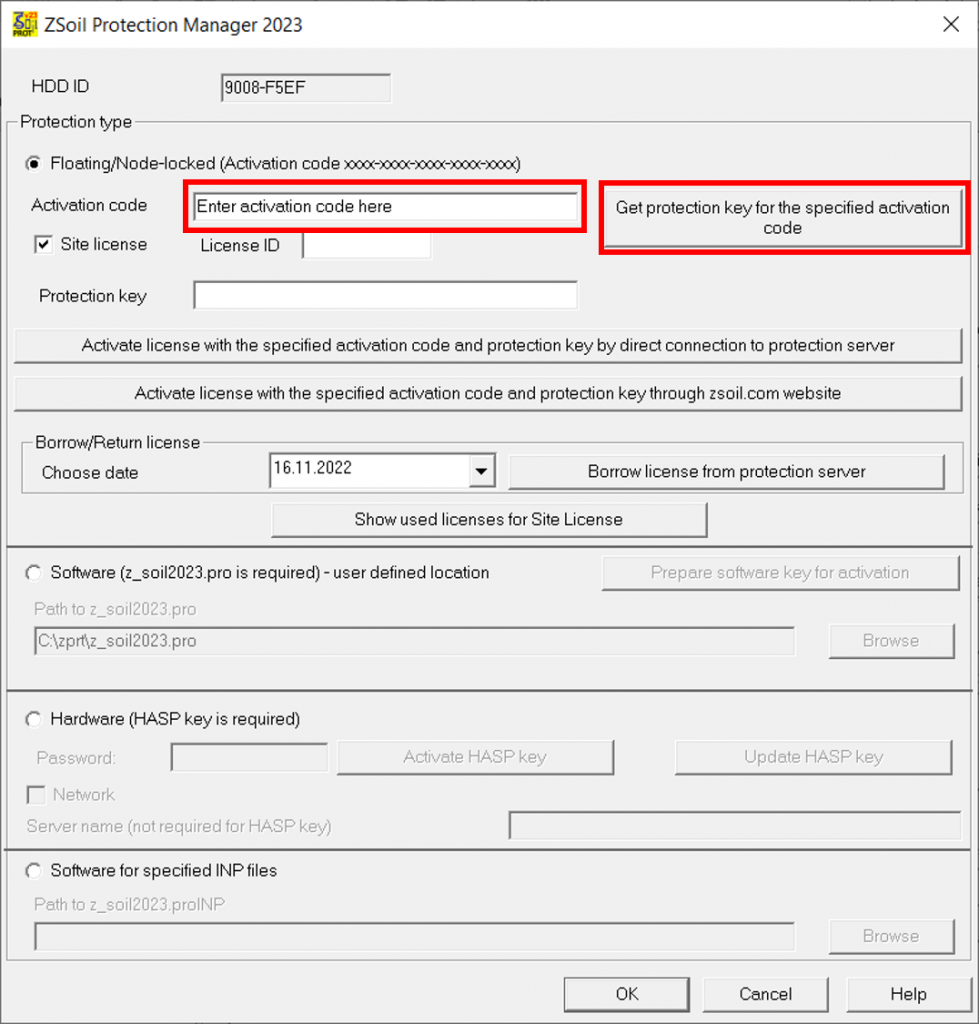Toggle the Site license checkbox
Image resolution: width=979 pixels, height=1024 pixels.
tap(43, 244)
